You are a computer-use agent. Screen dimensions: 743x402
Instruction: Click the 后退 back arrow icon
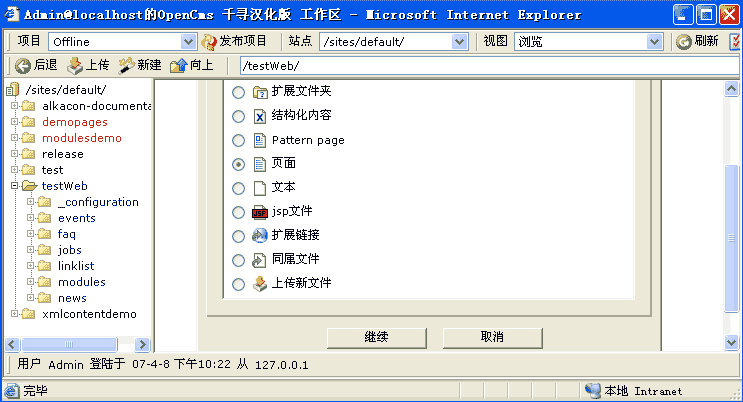22,65
